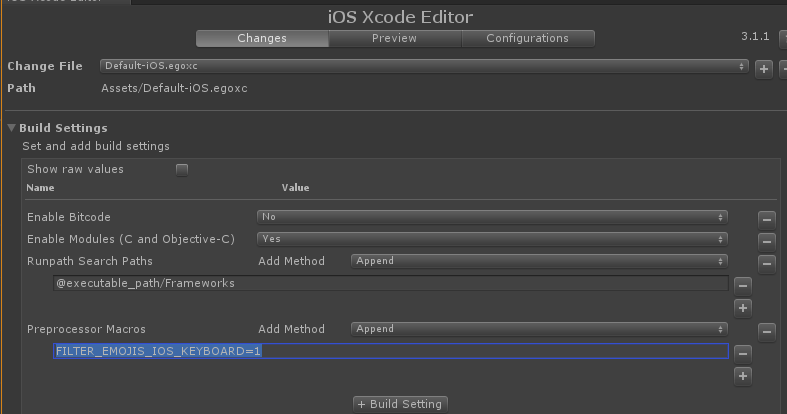Click the + Build Setting button
The width and height of the screenshot is (787, 414).
coord(400,404)
